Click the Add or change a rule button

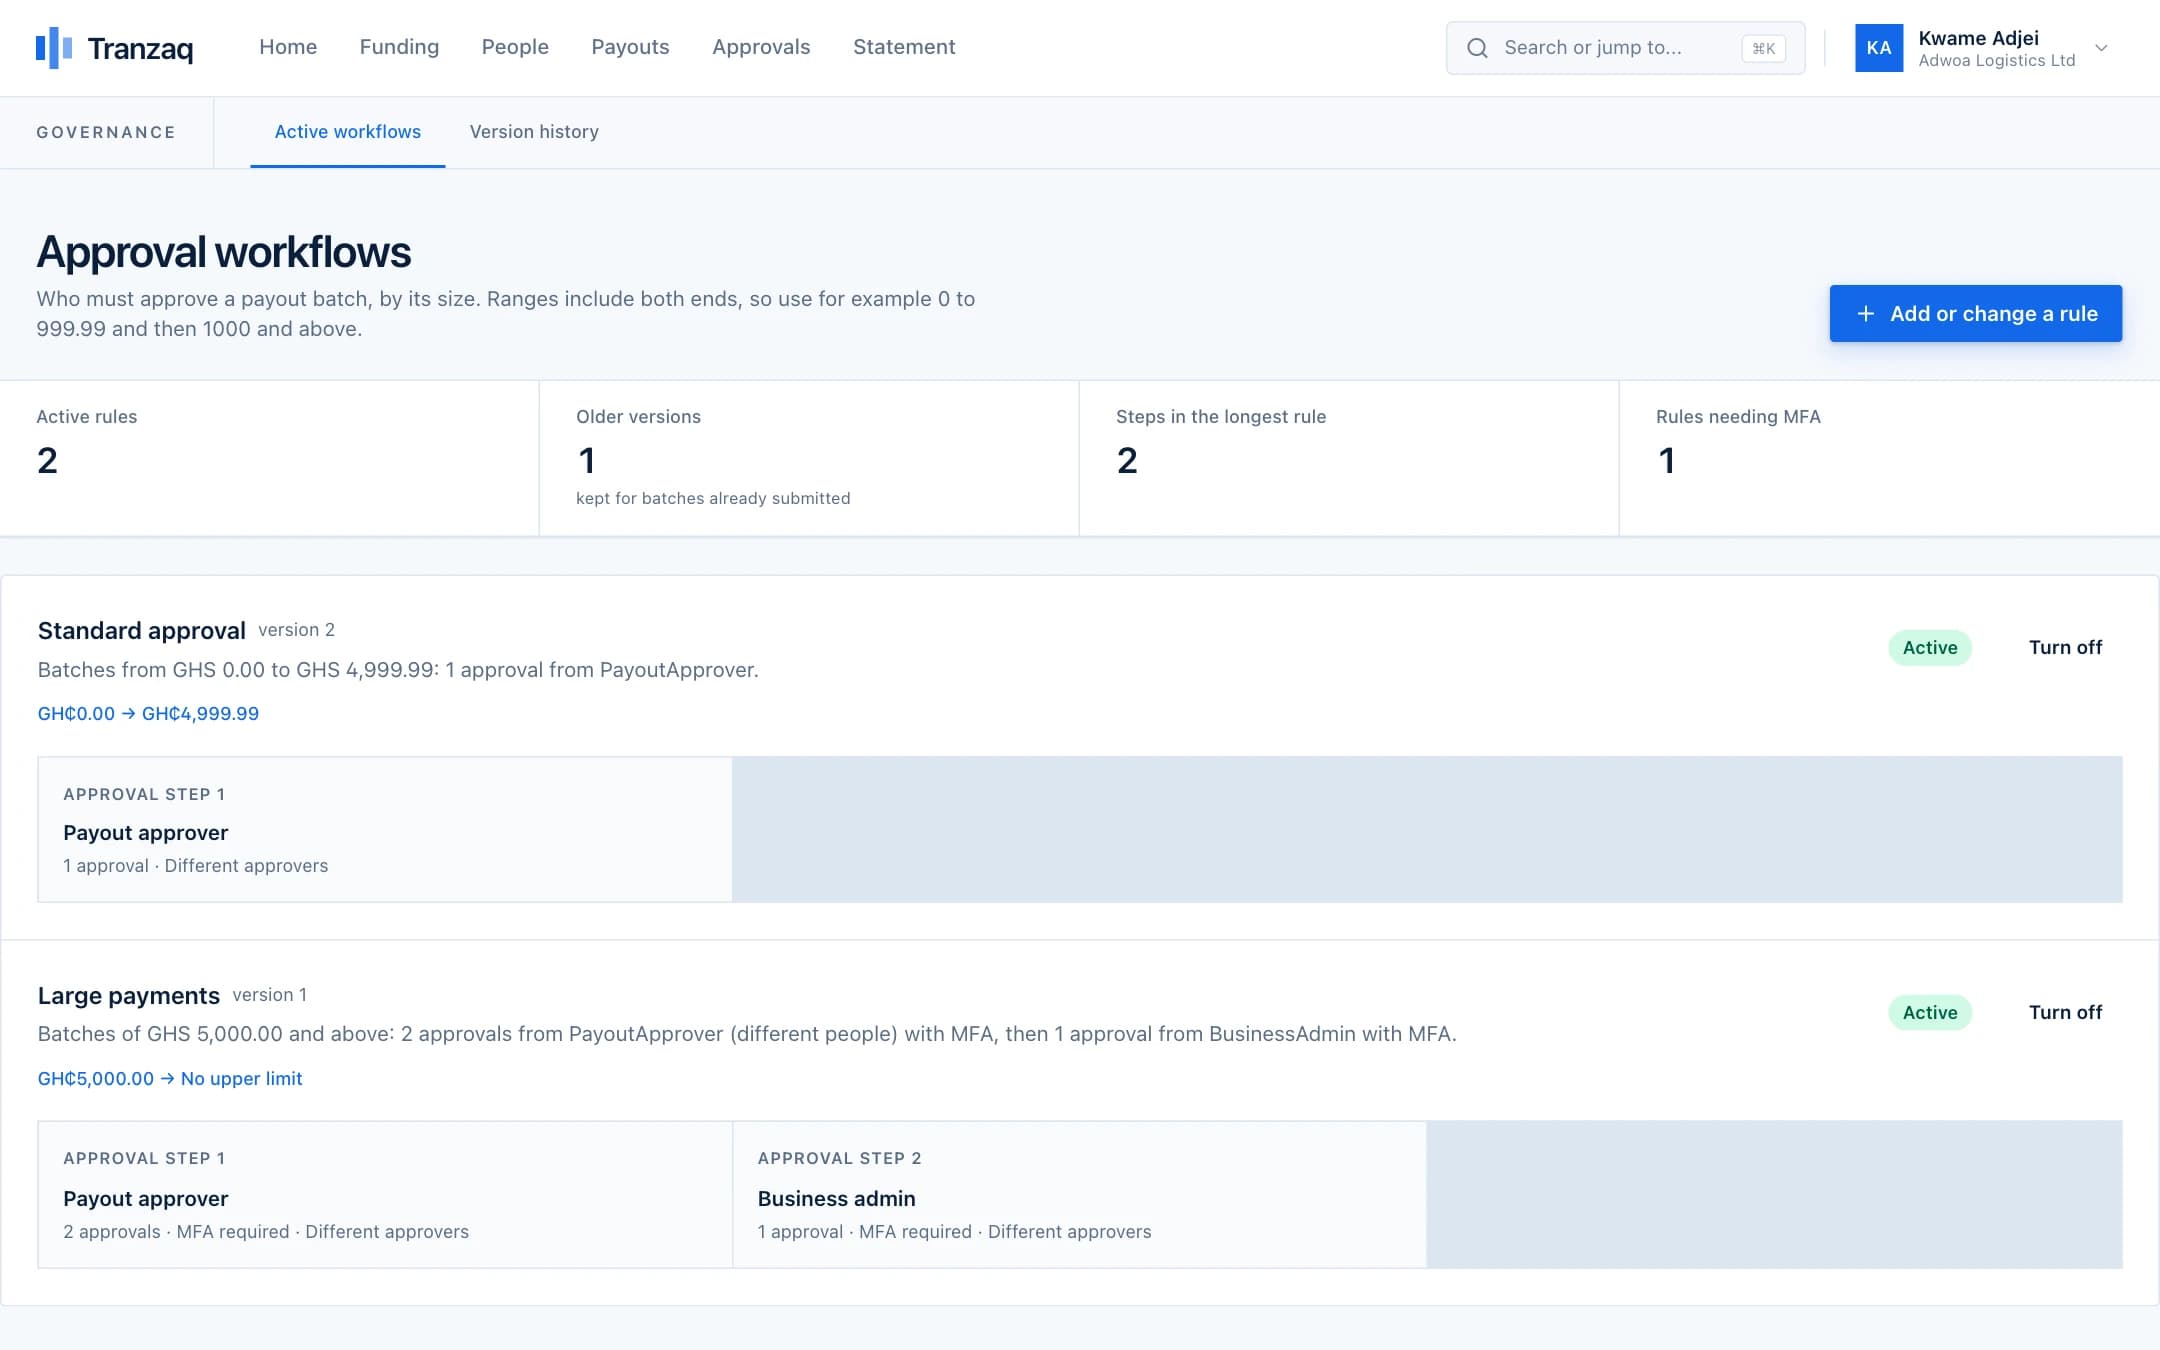coord(1975,314)
